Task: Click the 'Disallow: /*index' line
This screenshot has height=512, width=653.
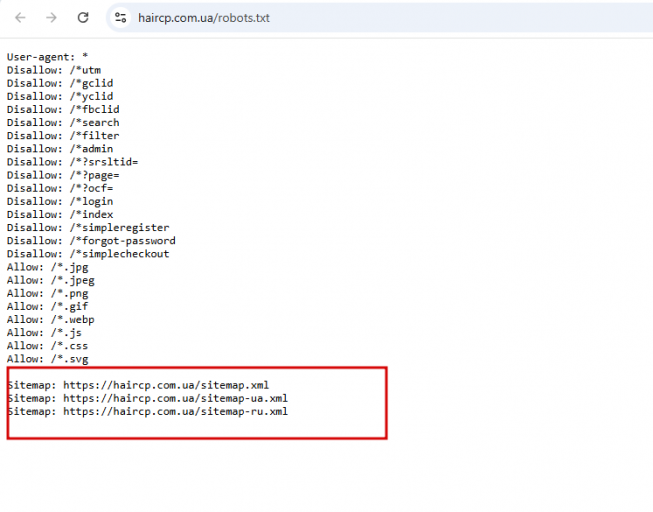Action: coord(60,215)
